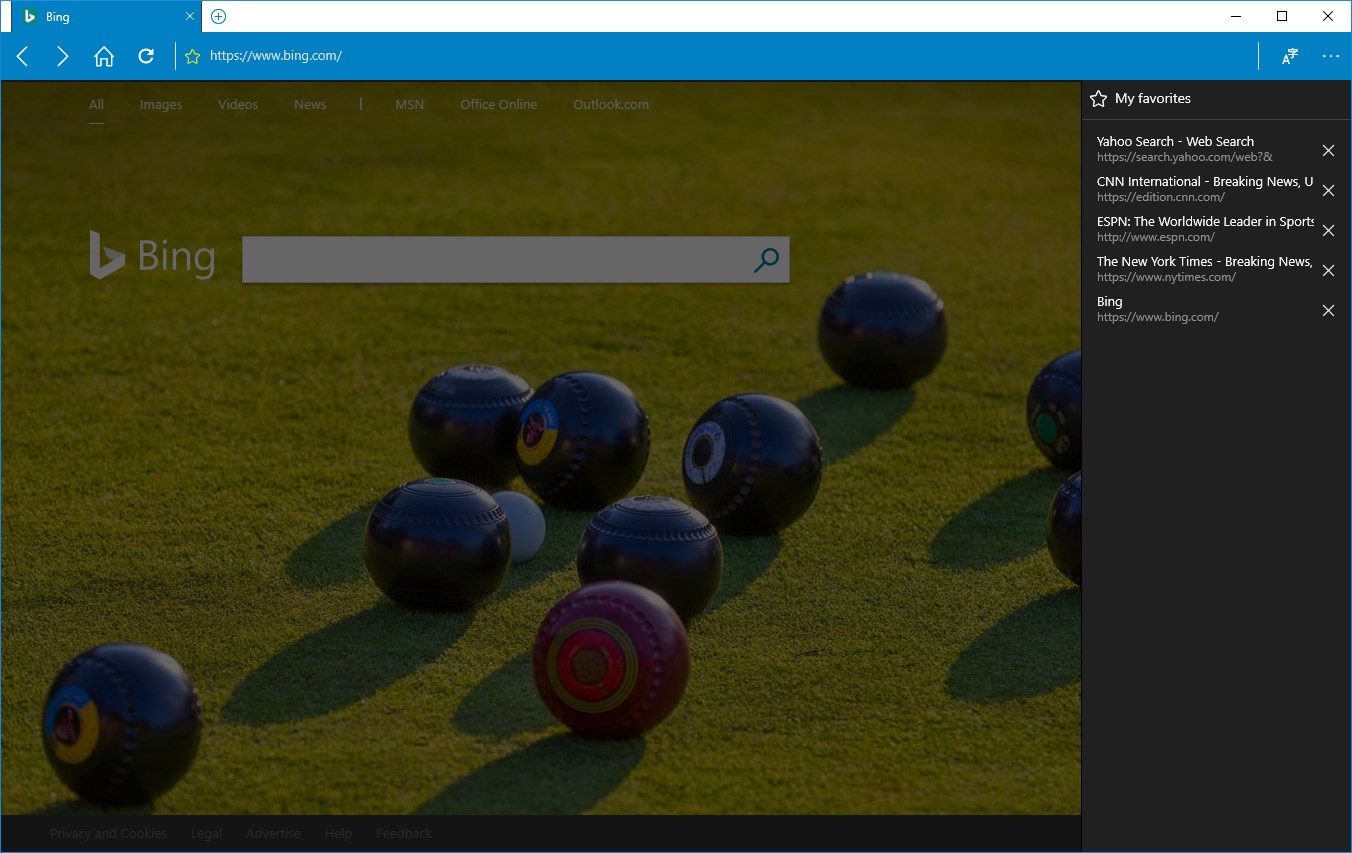Switch to News search category
The image size is (1352, 853).
coord(310,104)
